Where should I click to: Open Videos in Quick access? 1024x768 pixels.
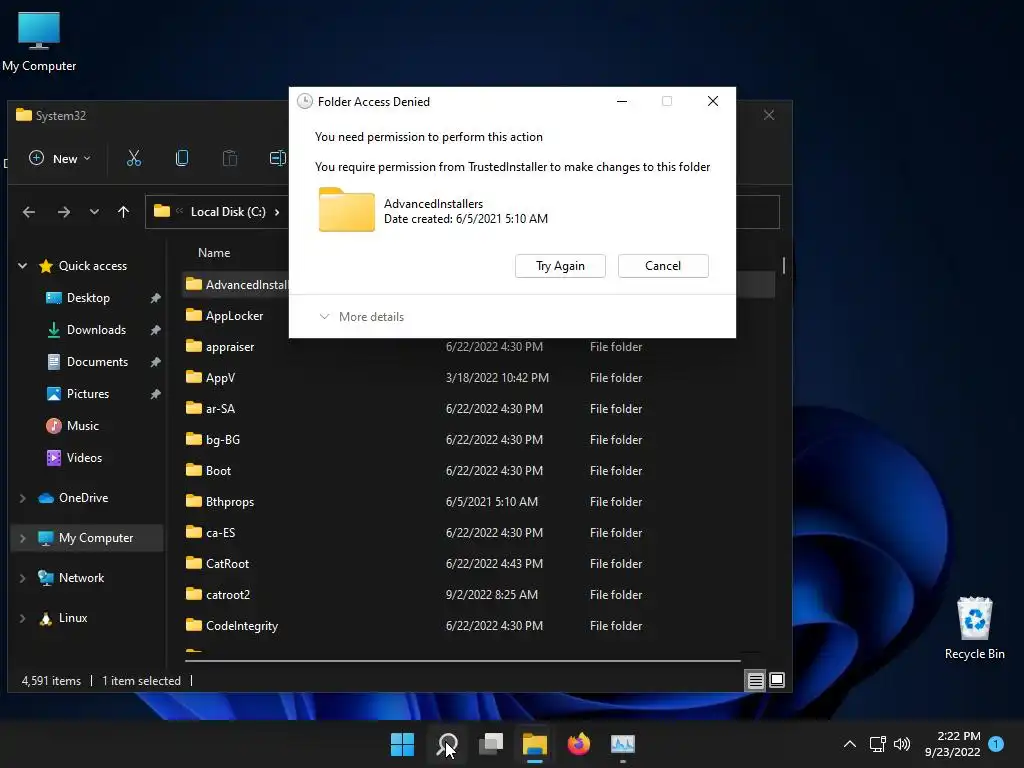(84, 458)
